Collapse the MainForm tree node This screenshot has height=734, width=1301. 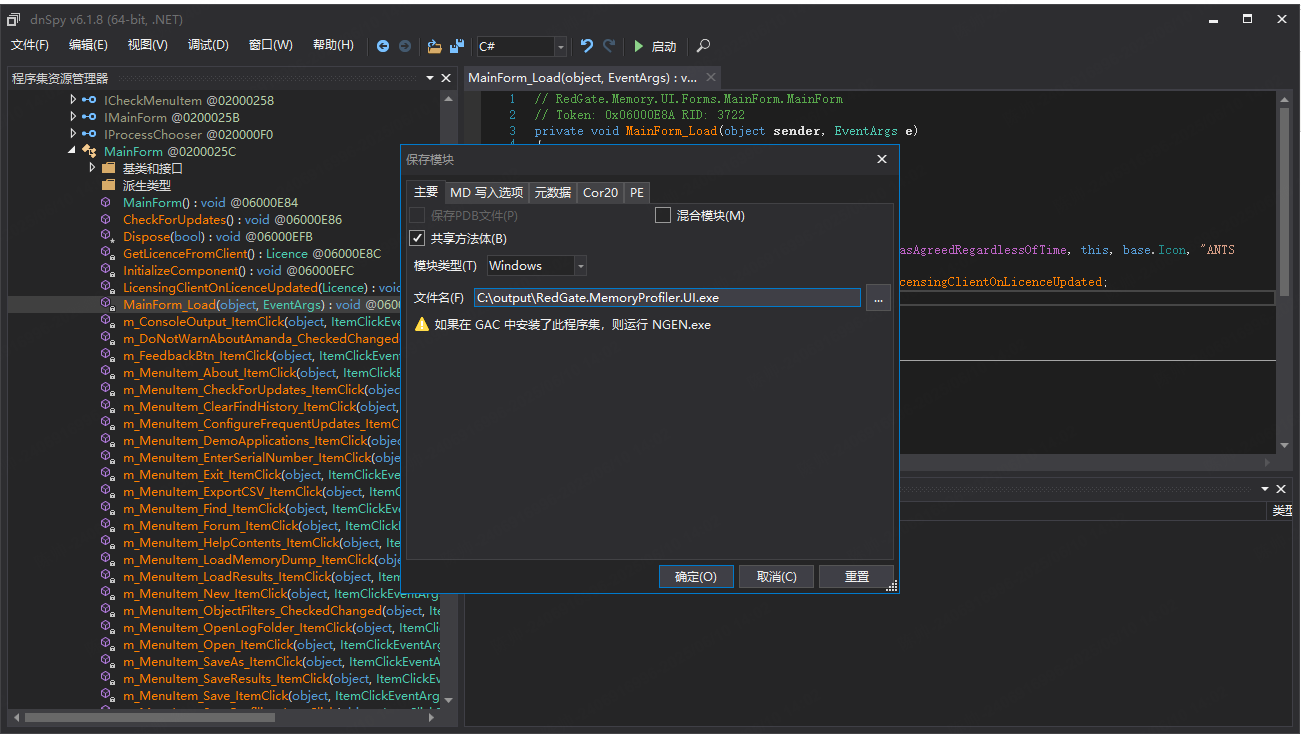[72, 152]
